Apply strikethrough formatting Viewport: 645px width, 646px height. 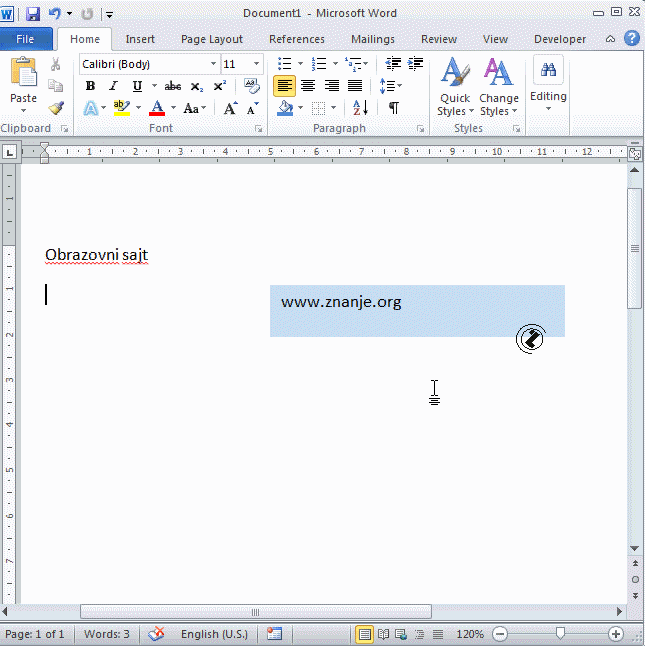click(173, 87)
